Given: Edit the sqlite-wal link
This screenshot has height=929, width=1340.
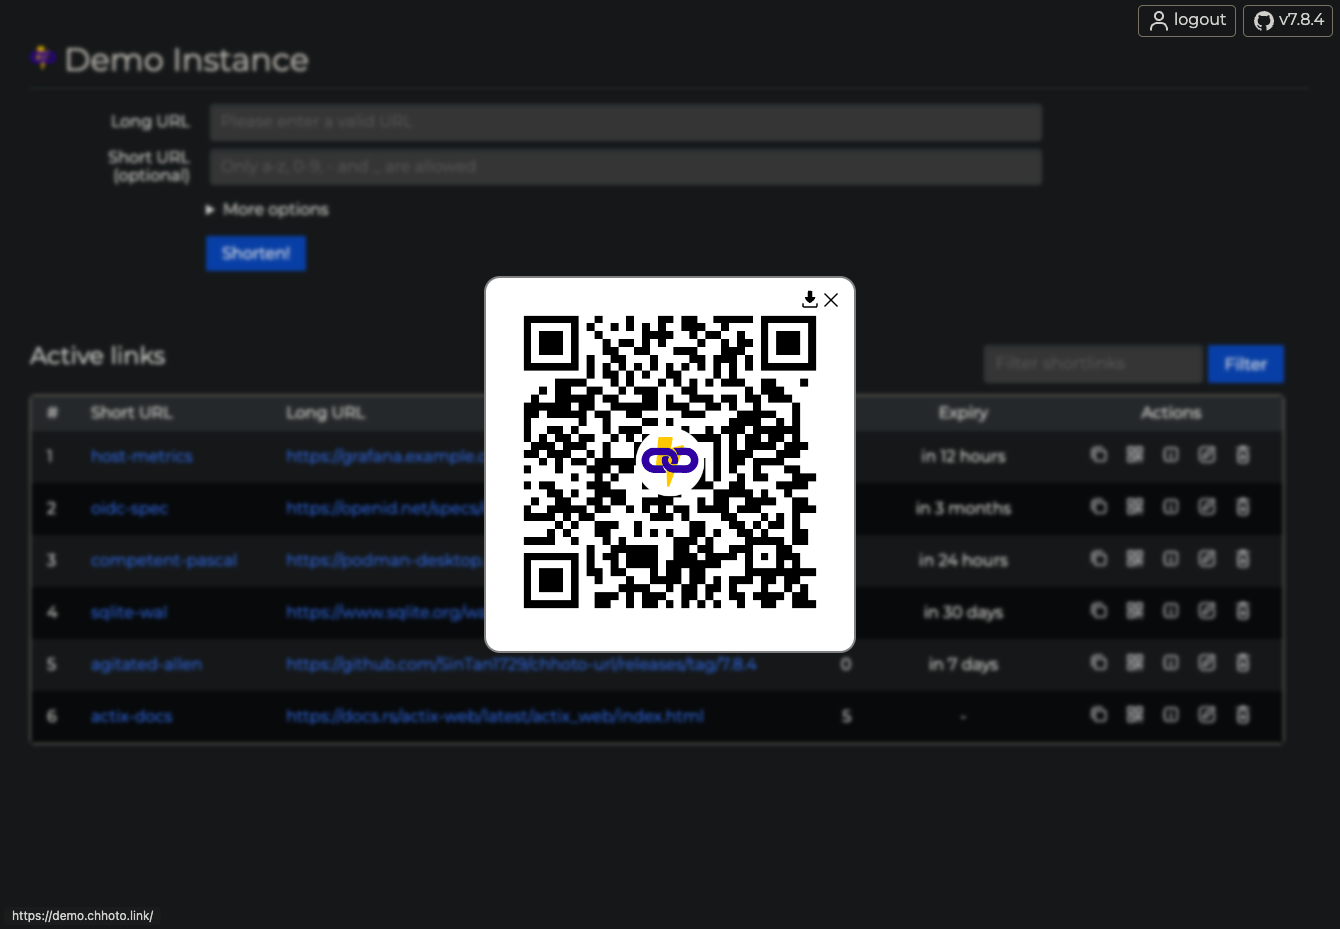Looking at the screenshot, I should tap(1207, 610).
